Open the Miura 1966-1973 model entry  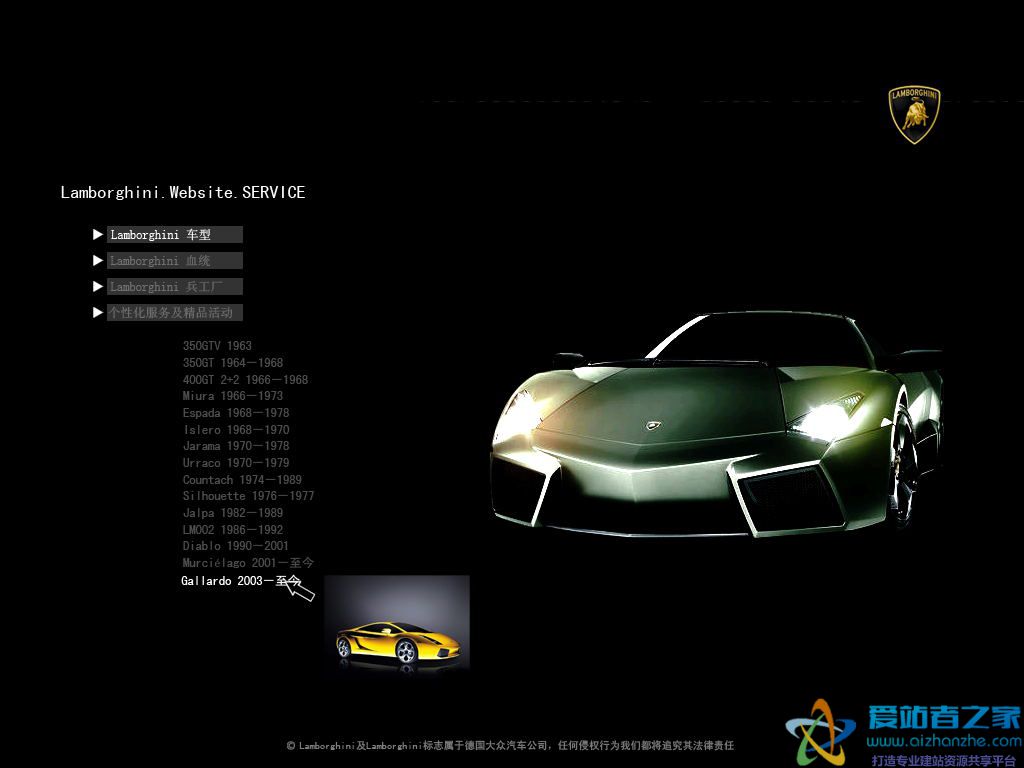coord(232,396)
